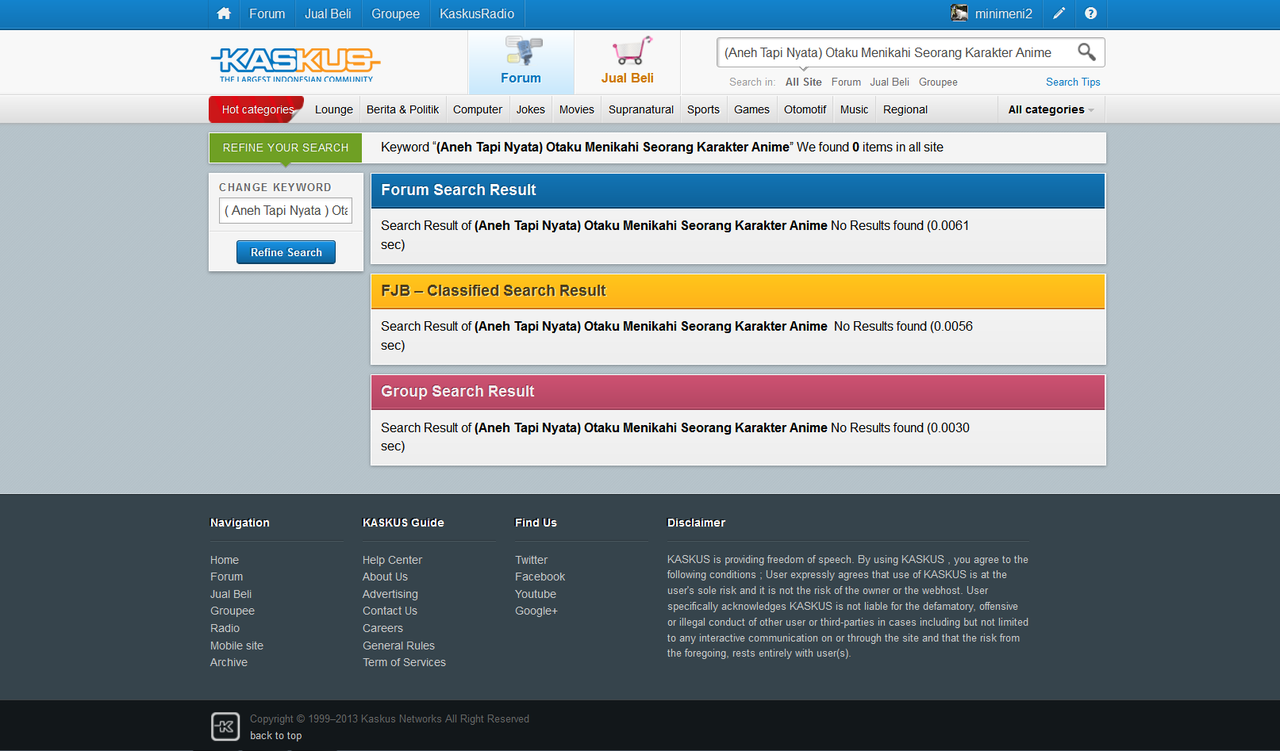
Task: Open the About Us link
Action: click(385, 577)
